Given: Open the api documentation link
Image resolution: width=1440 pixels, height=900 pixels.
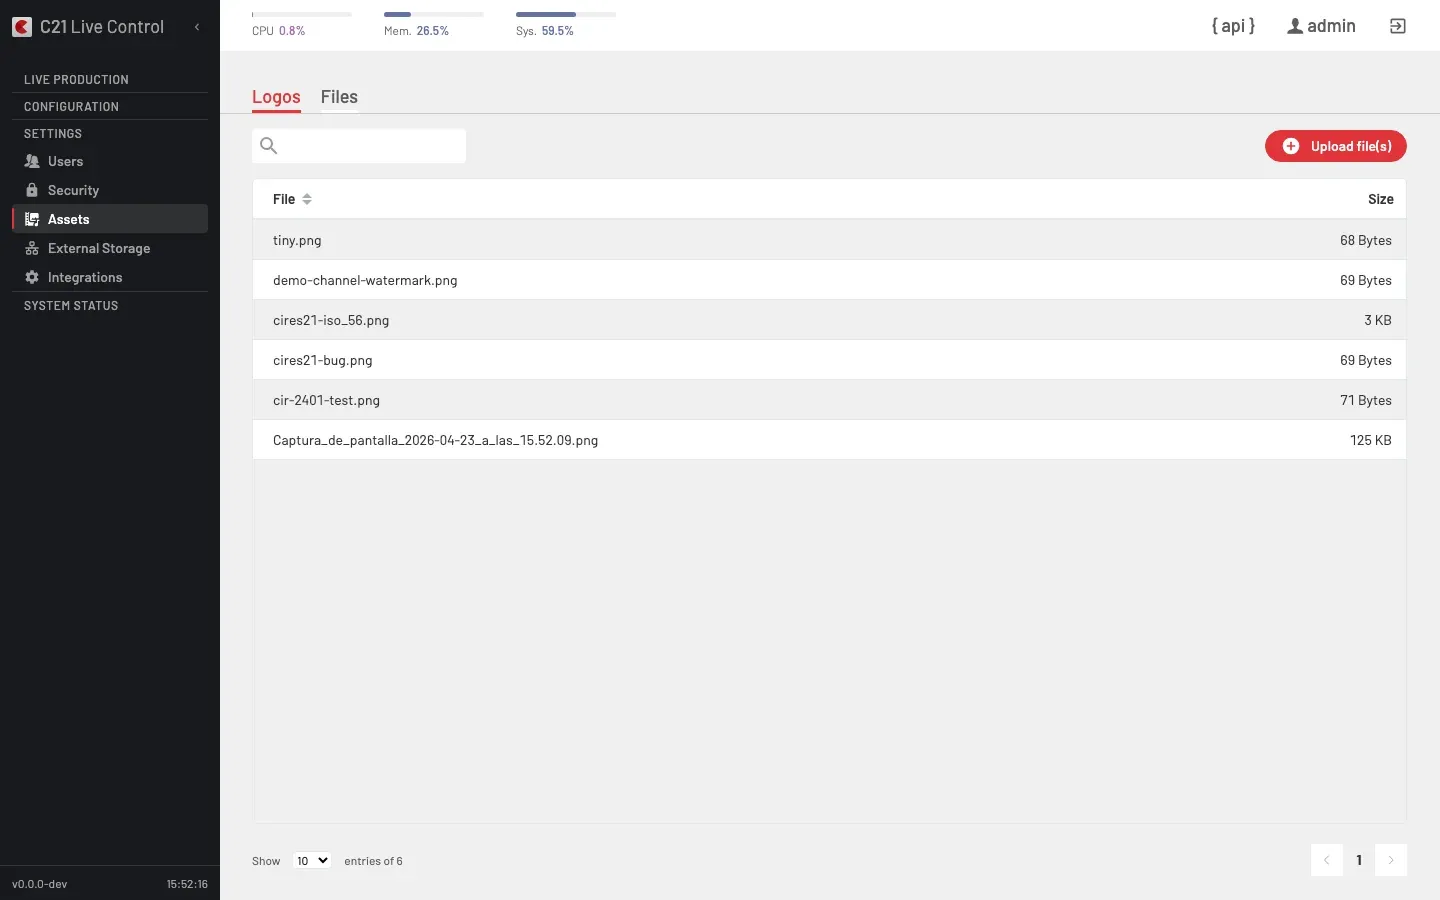Looking at the screenshot, I should click(1233, 26).
